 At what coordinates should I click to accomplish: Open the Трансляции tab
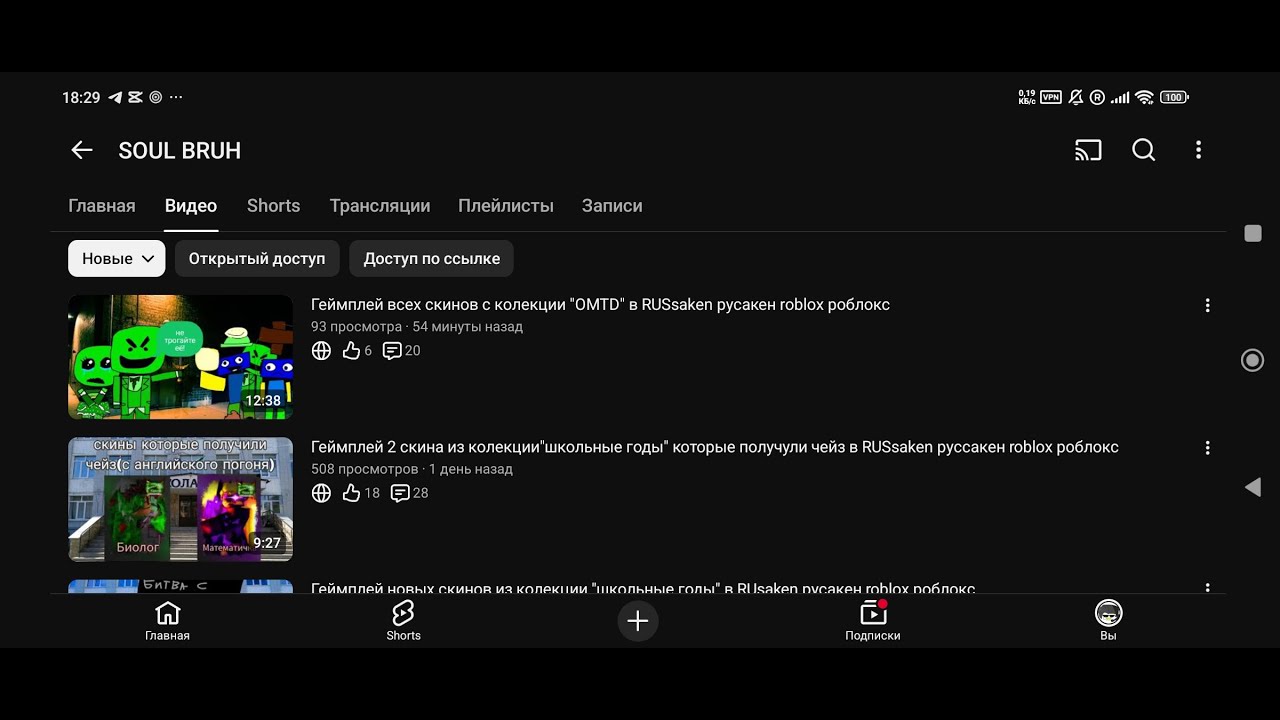[380, 206]
